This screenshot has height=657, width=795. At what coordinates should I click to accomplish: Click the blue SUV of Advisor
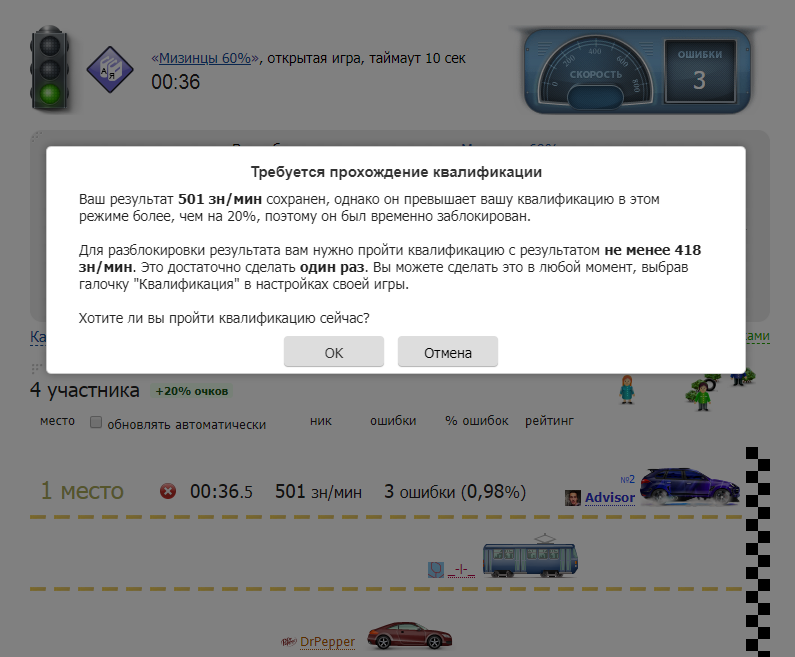click(690, 487)
